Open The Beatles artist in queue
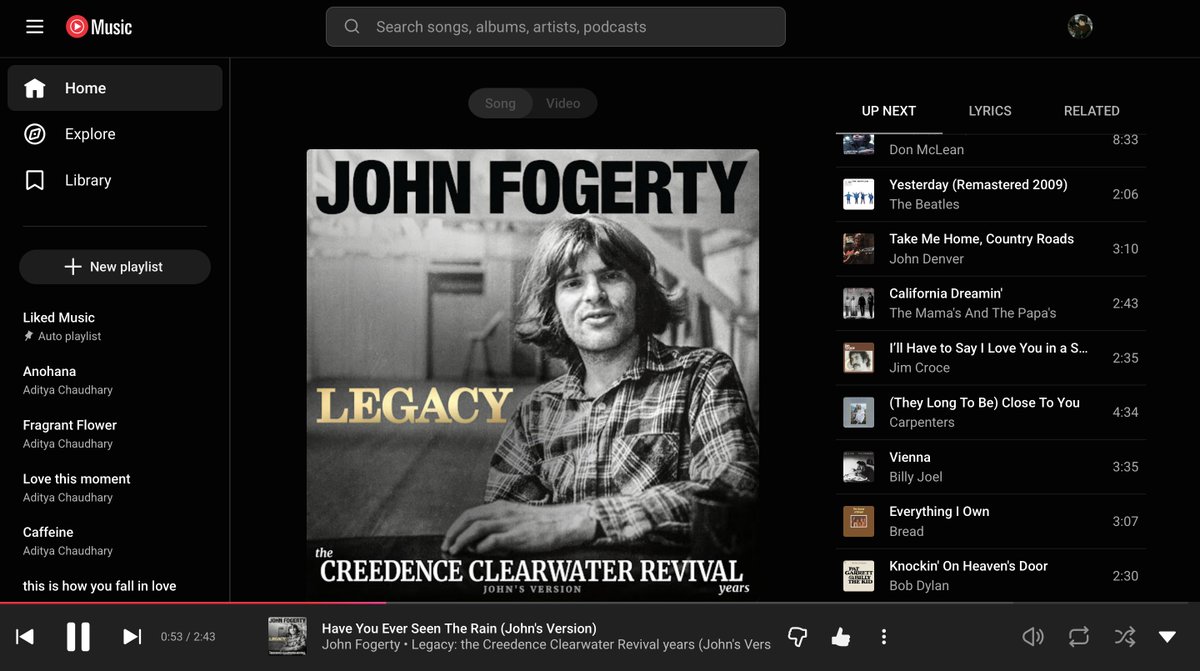This screenshot has height=671, width=1200. point(924,204)
